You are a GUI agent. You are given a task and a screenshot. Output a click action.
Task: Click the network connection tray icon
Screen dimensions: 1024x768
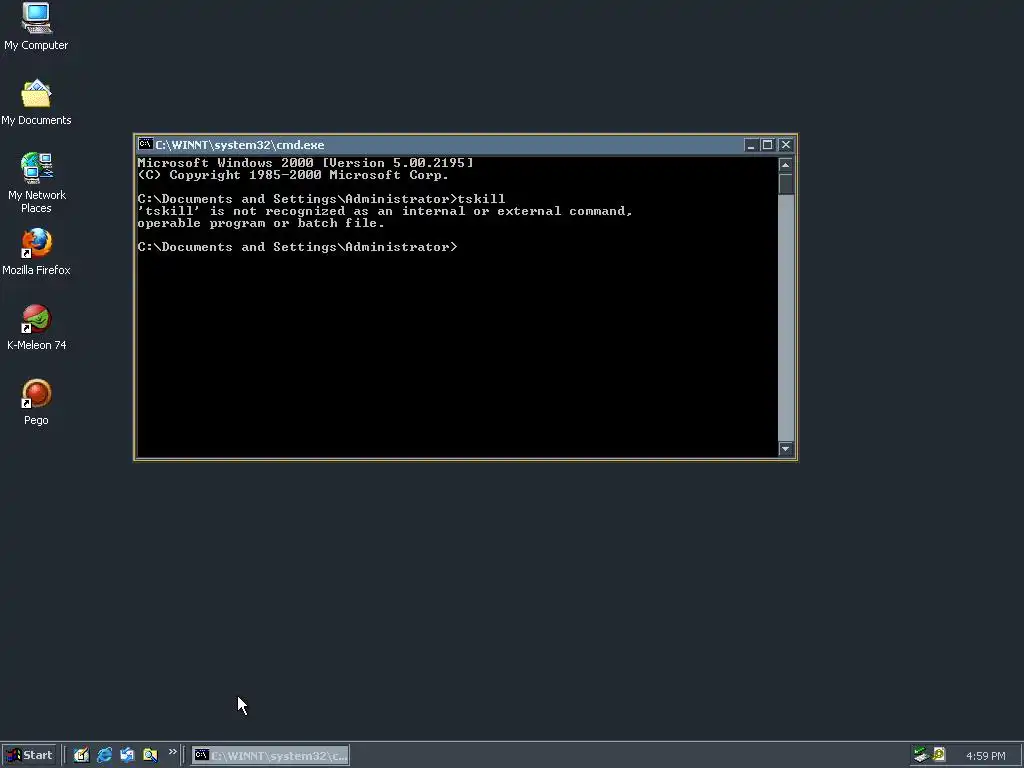pos(920,755)
